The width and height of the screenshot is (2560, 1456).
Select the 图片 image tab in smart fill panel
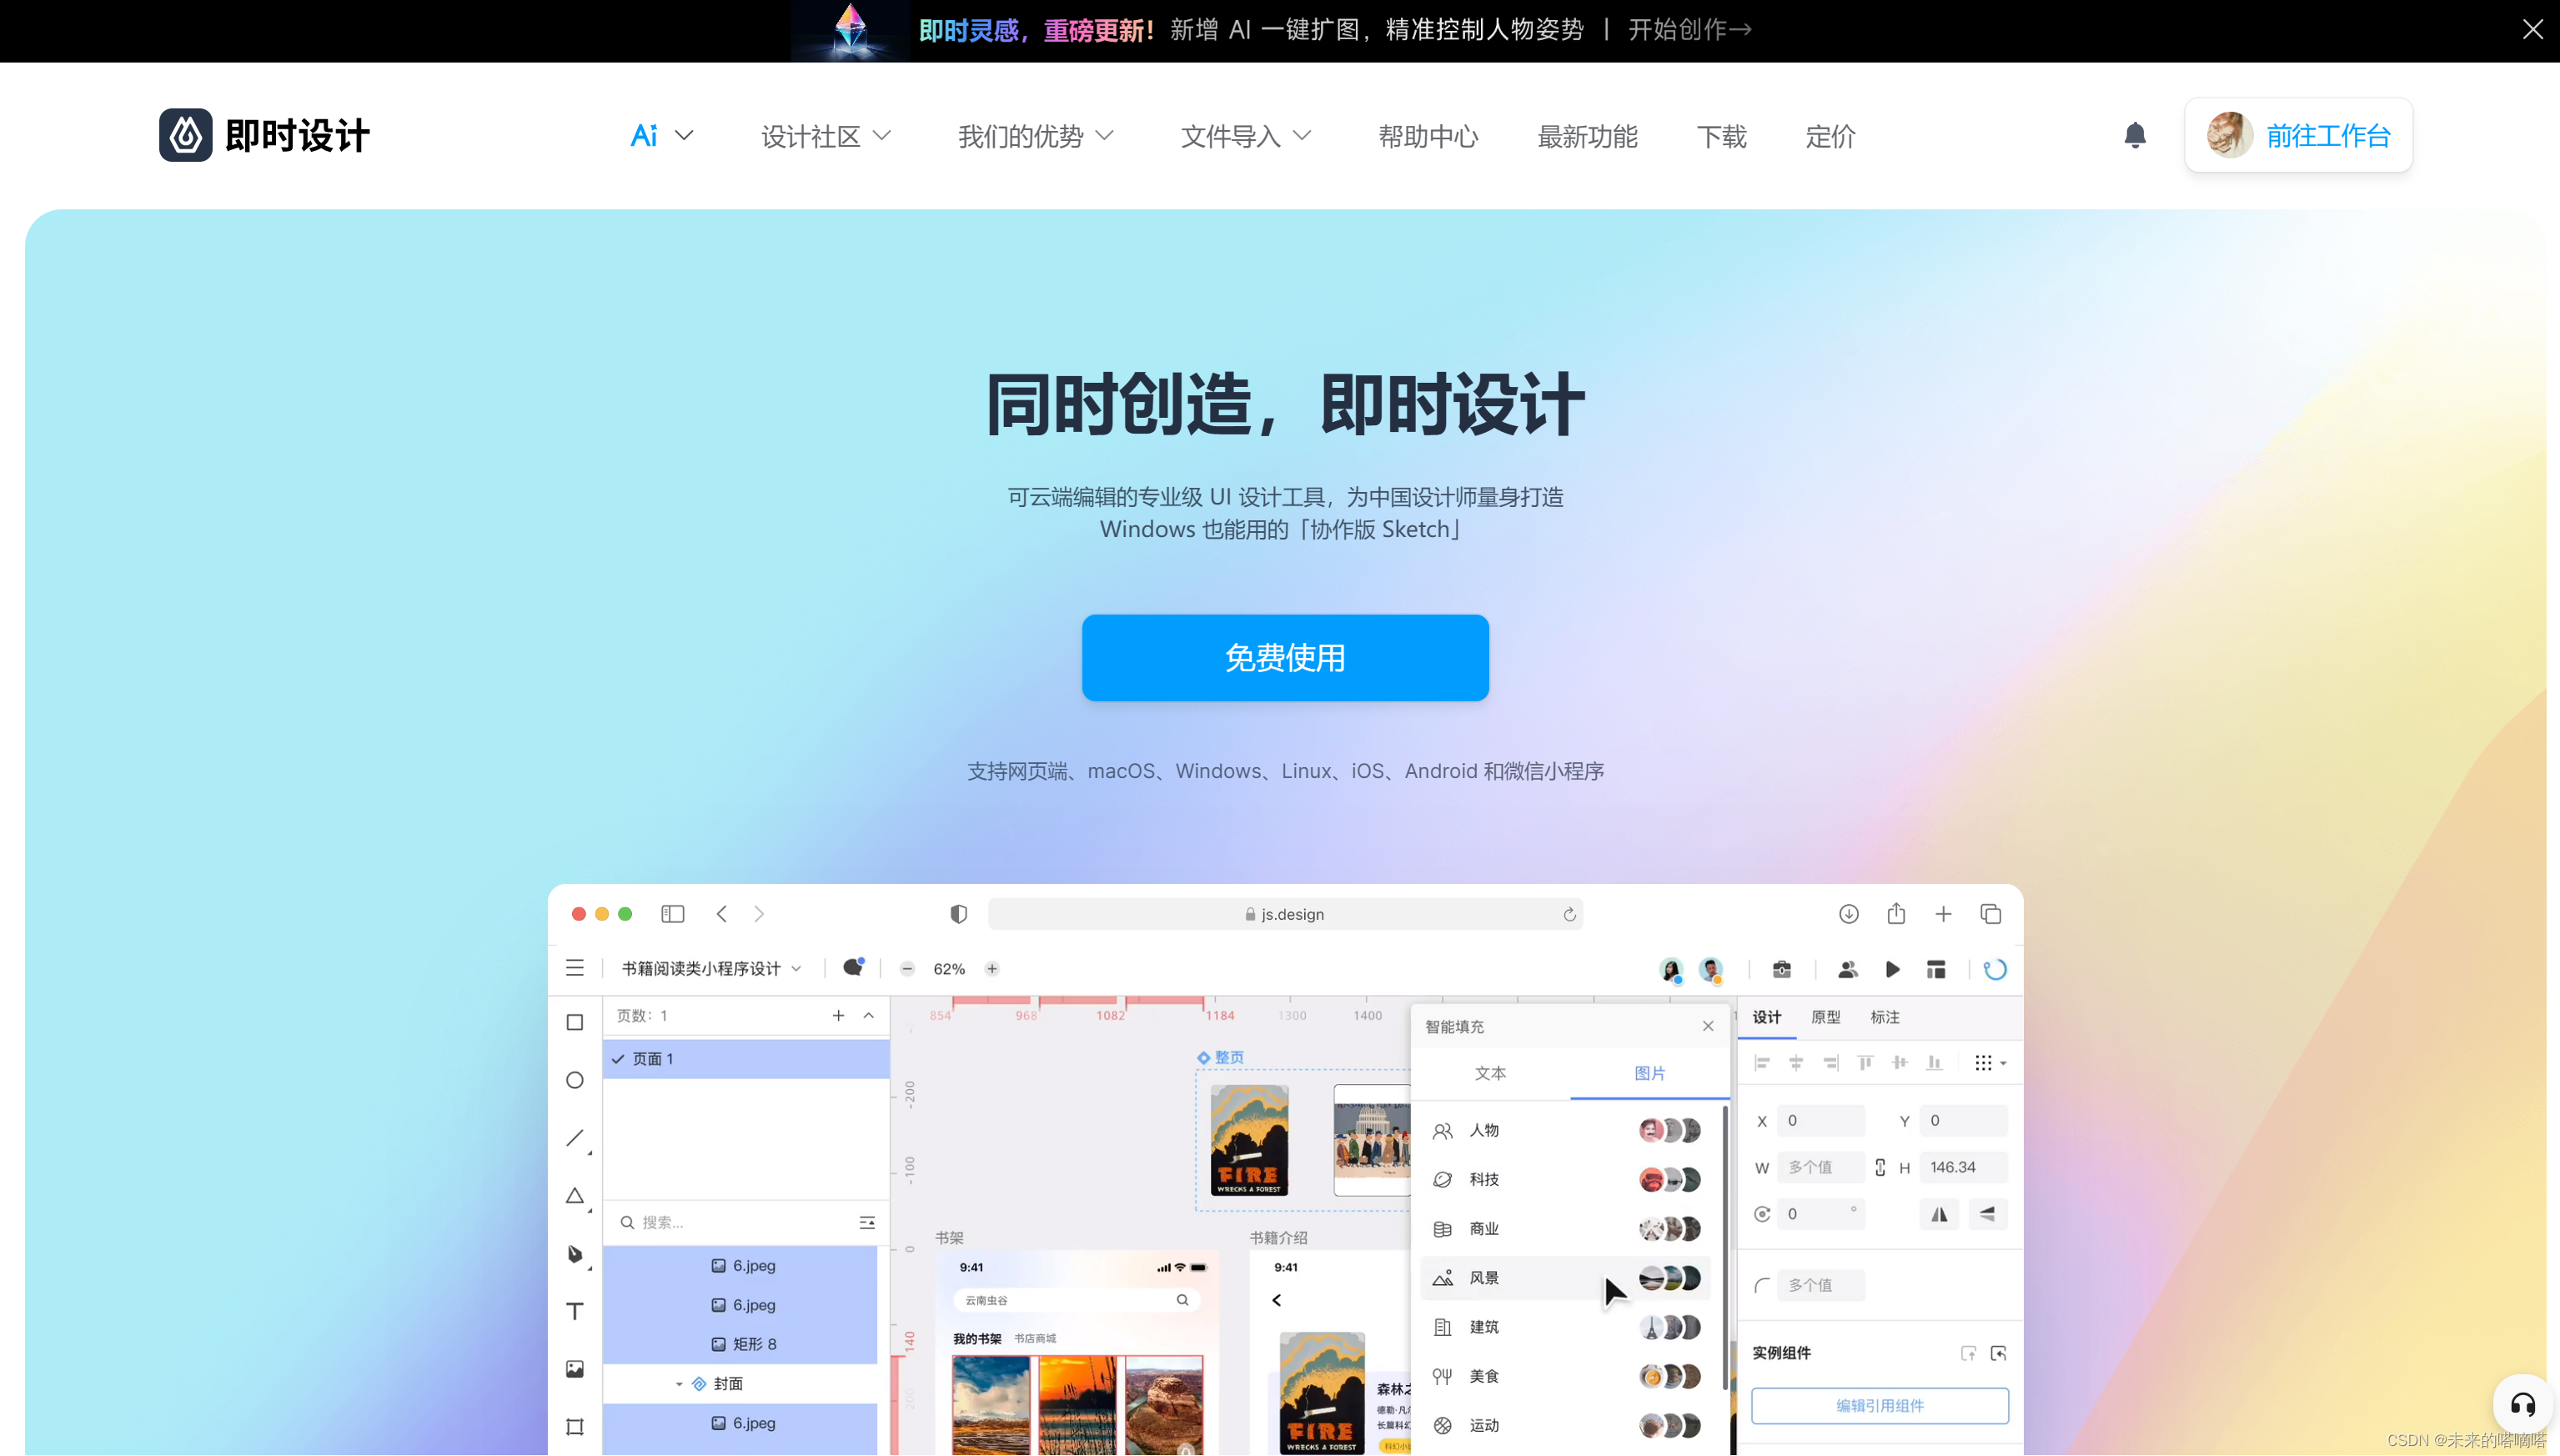1649,1072
